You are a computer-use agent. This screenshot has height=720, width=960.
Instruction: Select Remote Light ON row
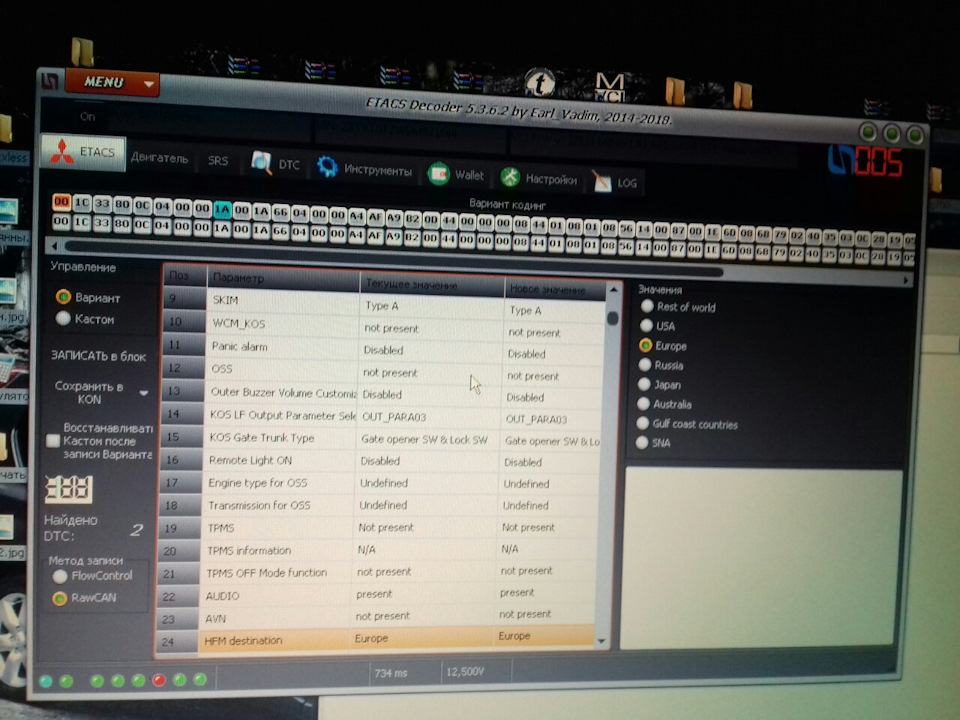[x=380, y=460]
